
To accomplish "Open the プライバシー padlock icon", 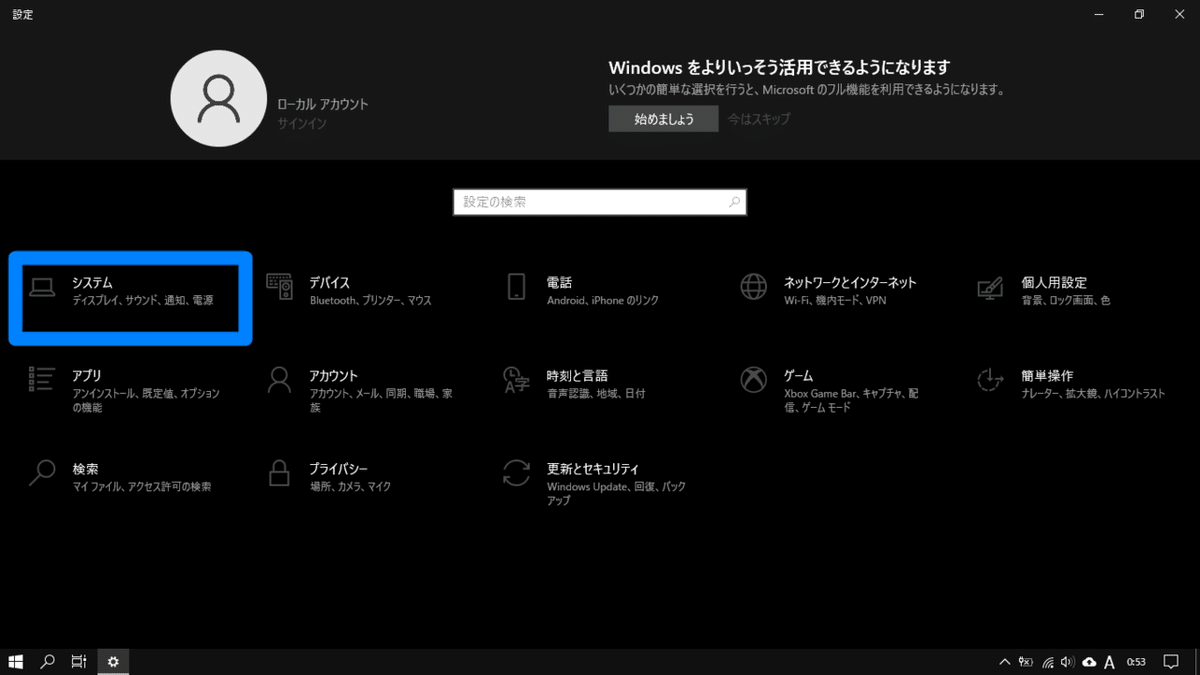I will [x=280, y=473].
